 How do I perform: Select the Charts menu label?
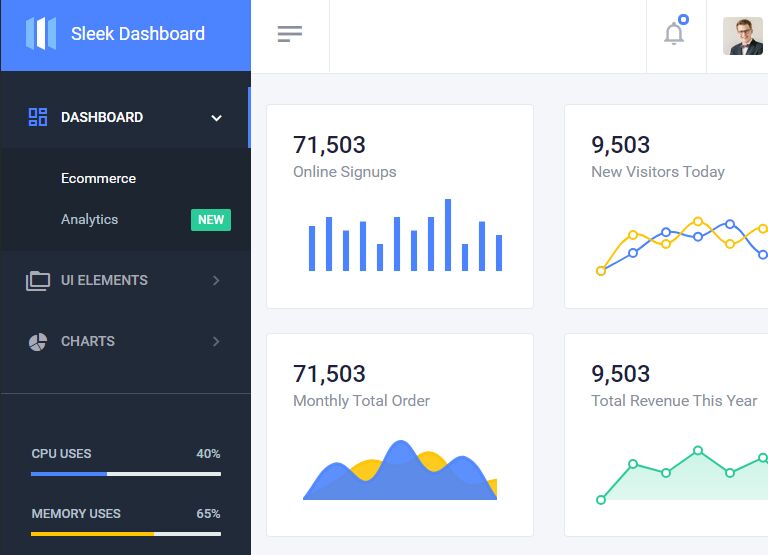(88, 341)
